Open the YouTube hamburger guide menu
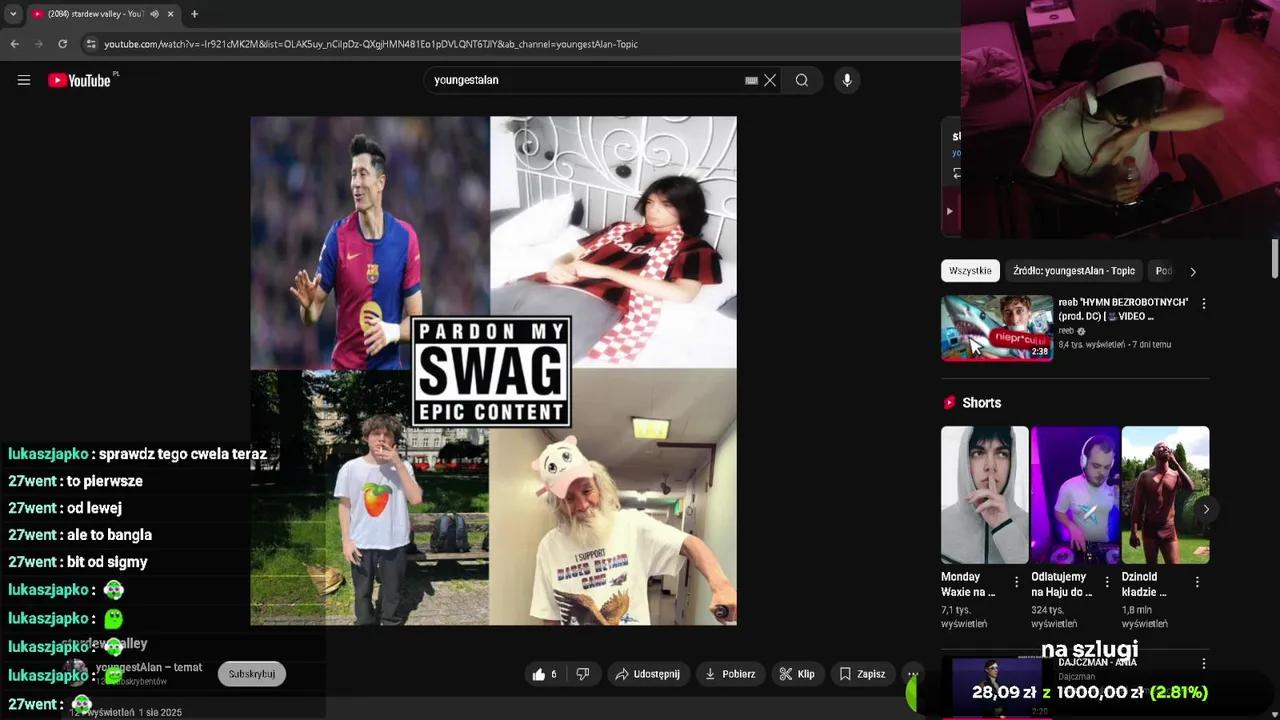 [x=24, y=80]
